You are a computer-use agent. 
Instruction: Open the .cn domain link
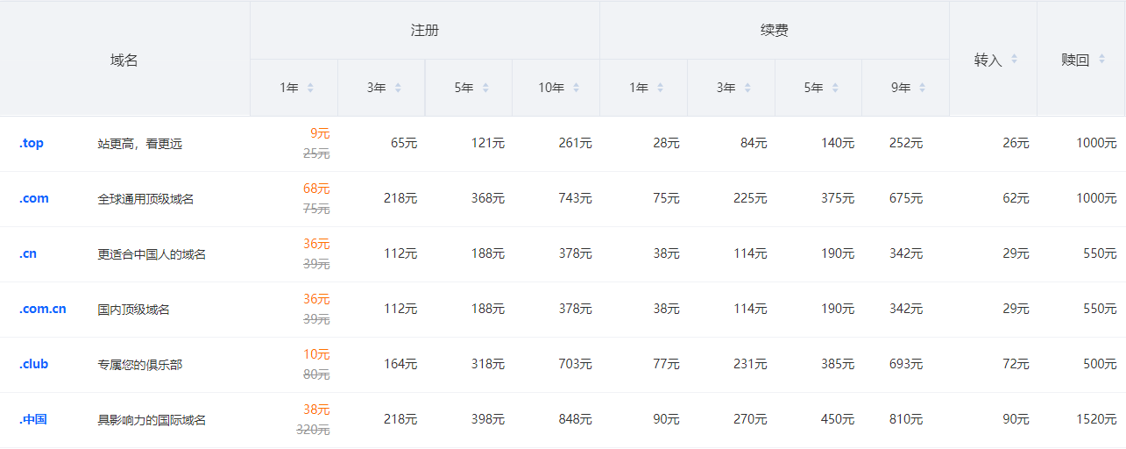pyautogui.click(x=28, y=254)
